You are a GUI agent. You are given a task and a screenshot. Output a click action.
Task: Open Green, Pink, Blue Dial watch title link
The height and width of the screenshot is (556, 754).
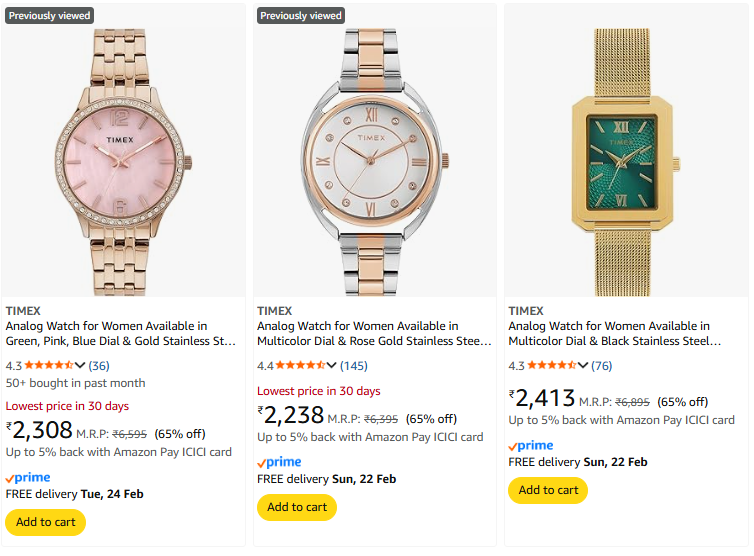[x=120, y=334]
